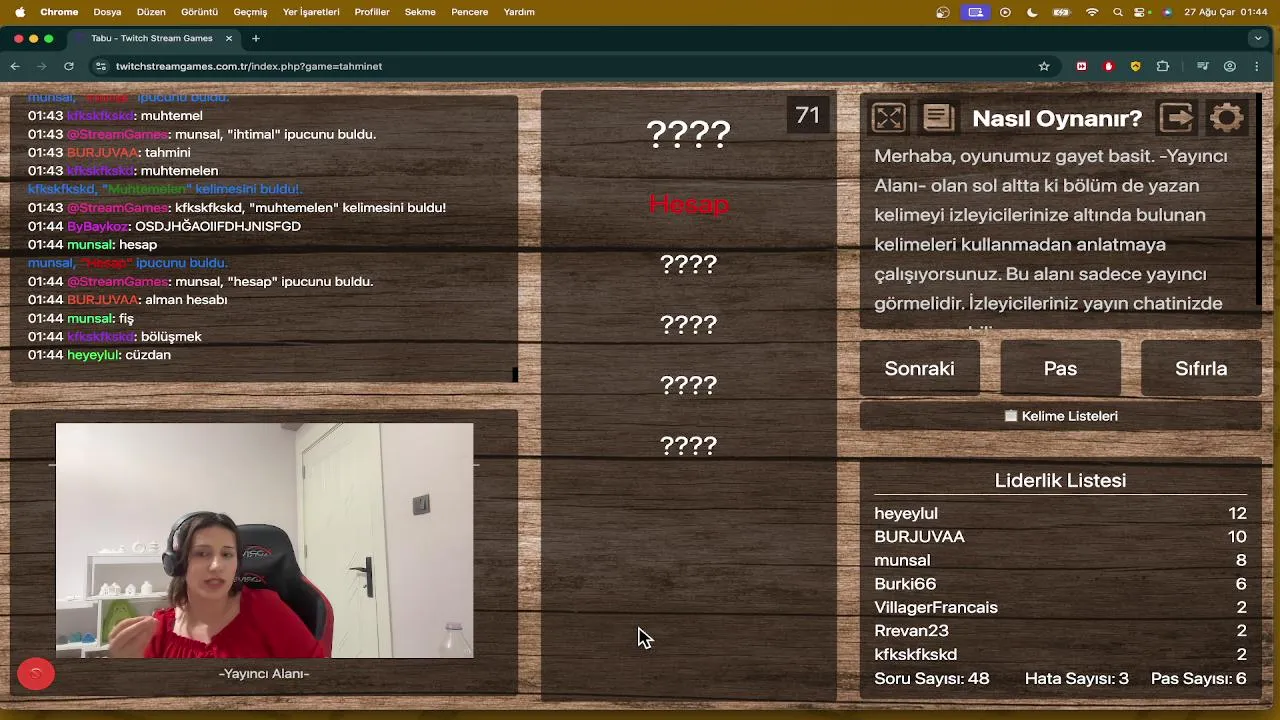Image resolution: width=1280 pixels, height=720 pixels.
Task: Click the Soru Sayısı: 48 stat
Action: (932, 679)
